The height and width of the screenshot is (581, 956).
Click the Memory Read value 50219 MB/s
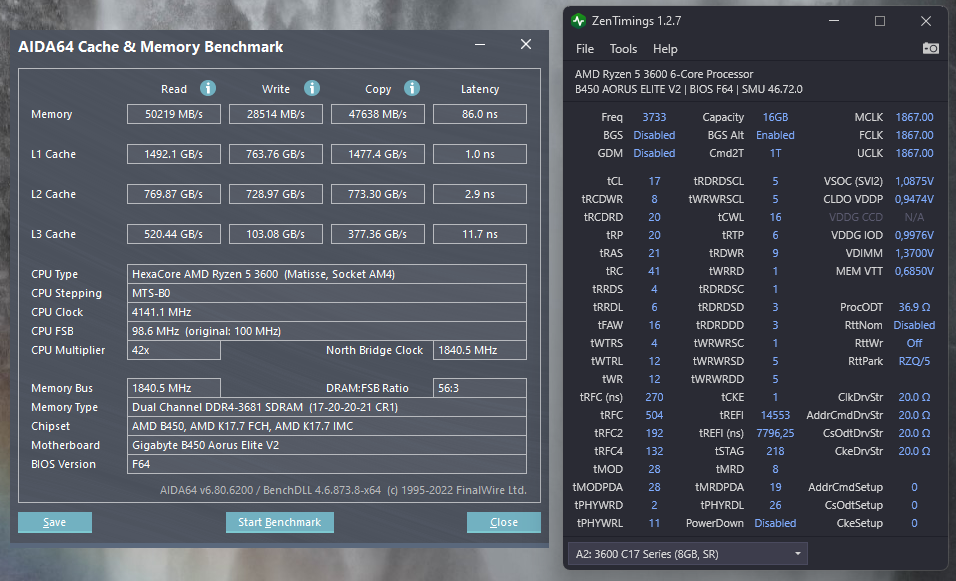coord(174,114)
